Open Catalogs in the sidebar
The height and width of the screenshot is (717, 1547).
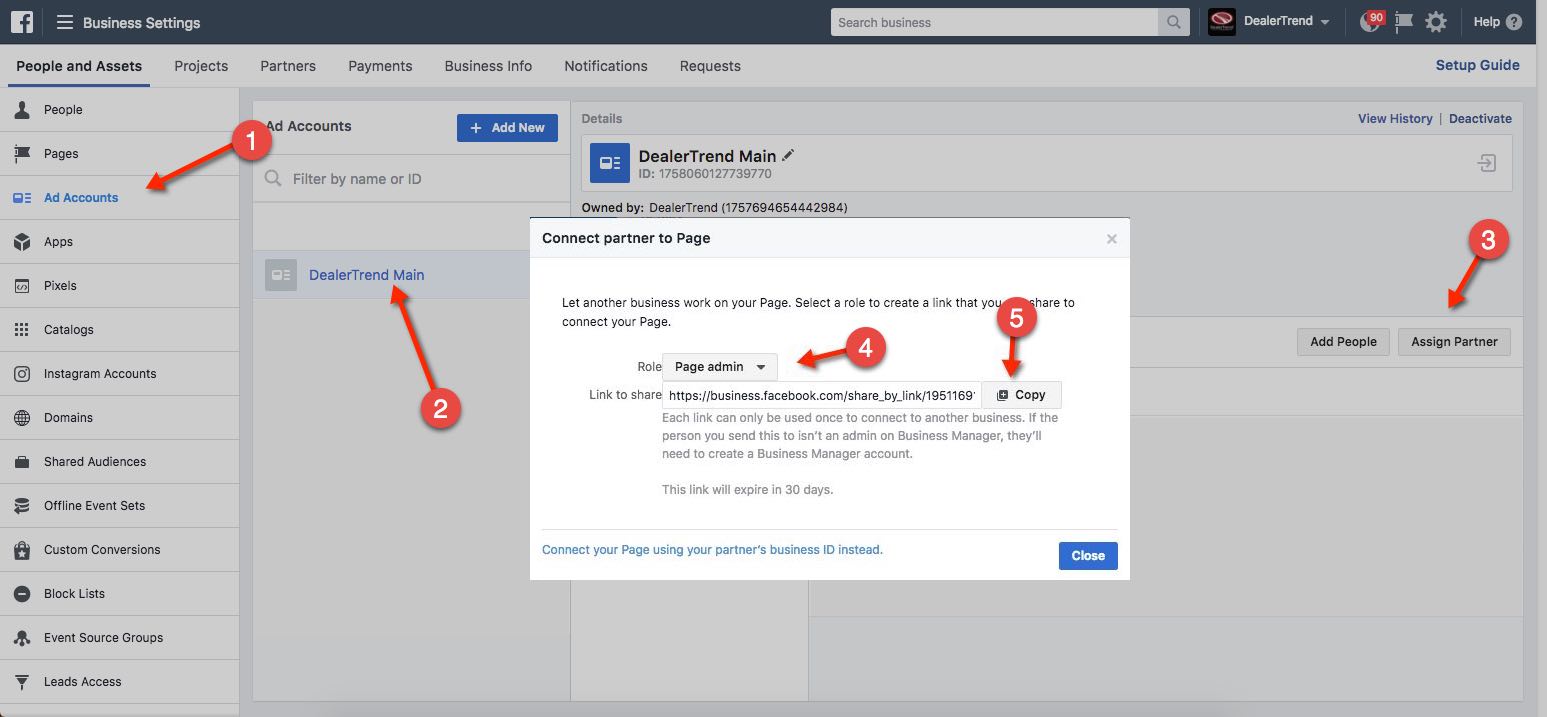click(x=119, y=330)
